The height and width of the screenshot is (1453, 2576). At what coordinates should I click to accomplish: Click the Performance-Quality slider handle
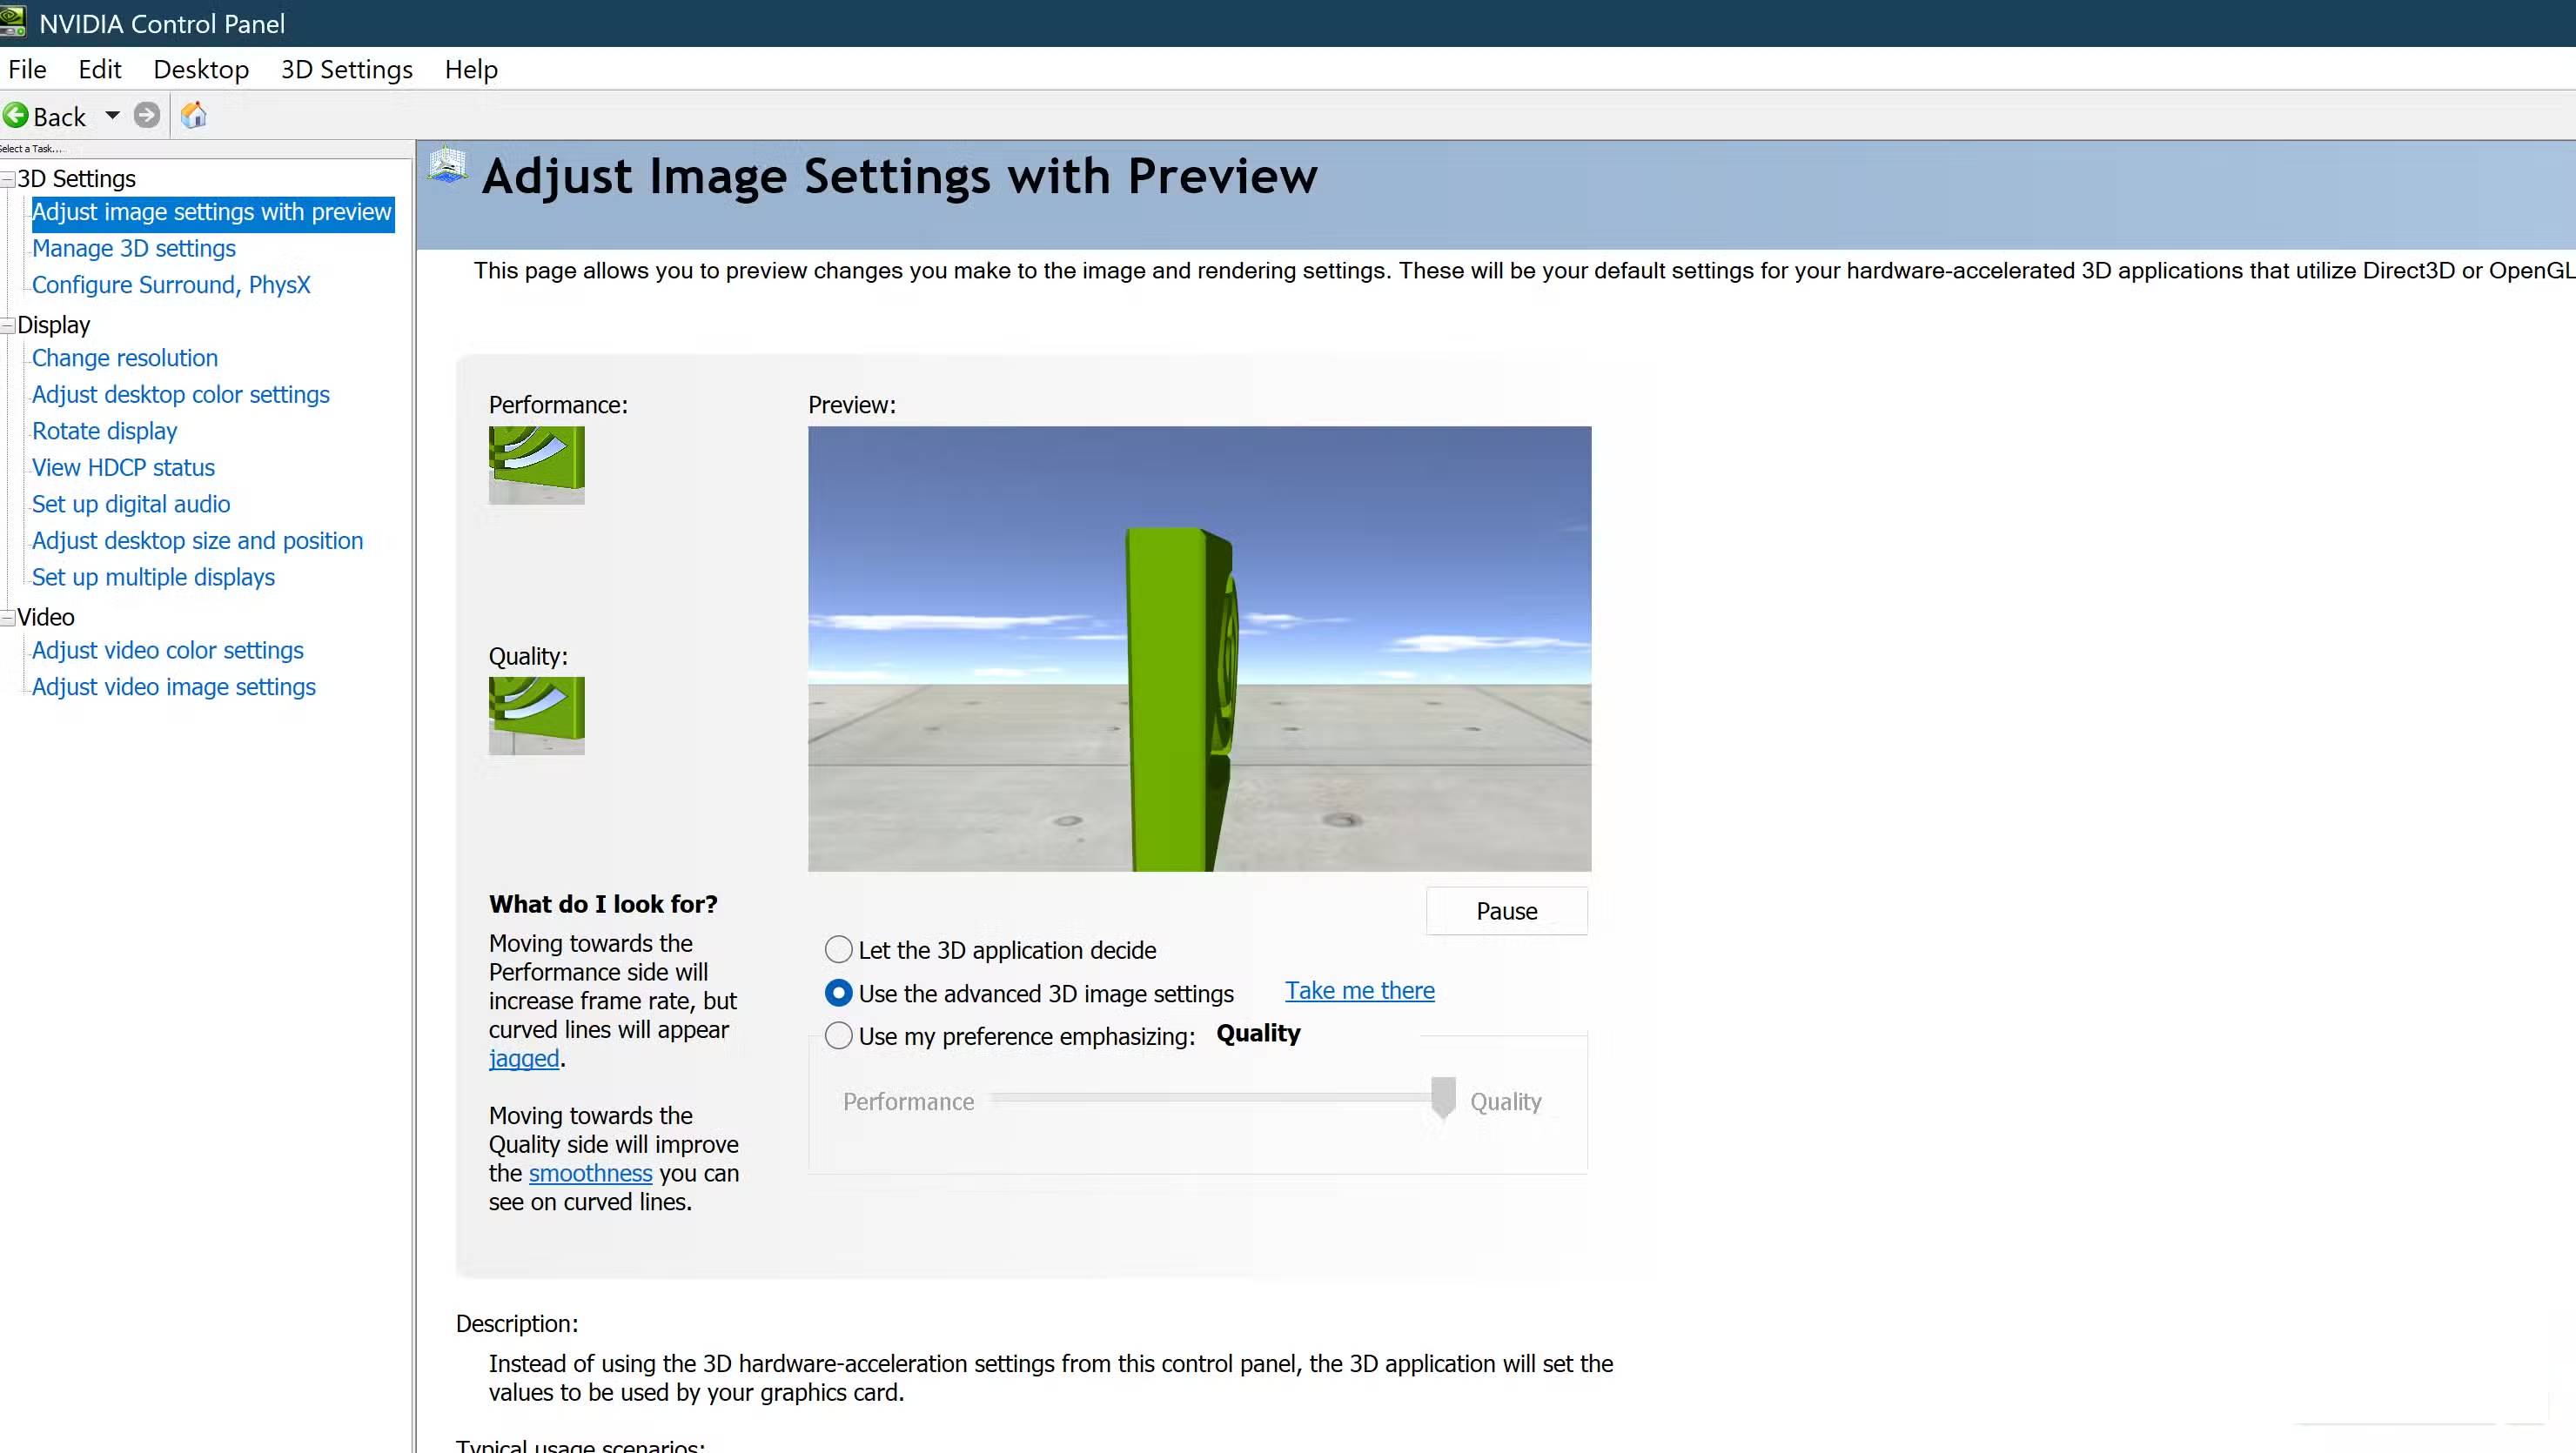(x=1442, y=1097)
